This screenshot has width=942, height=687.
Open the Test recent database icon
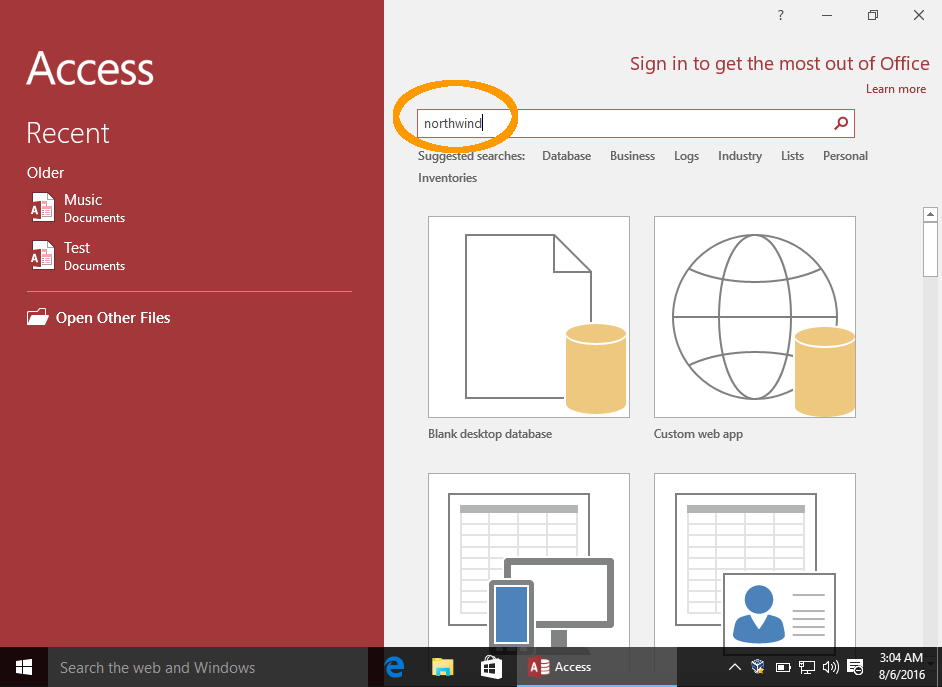coord(42,255)
